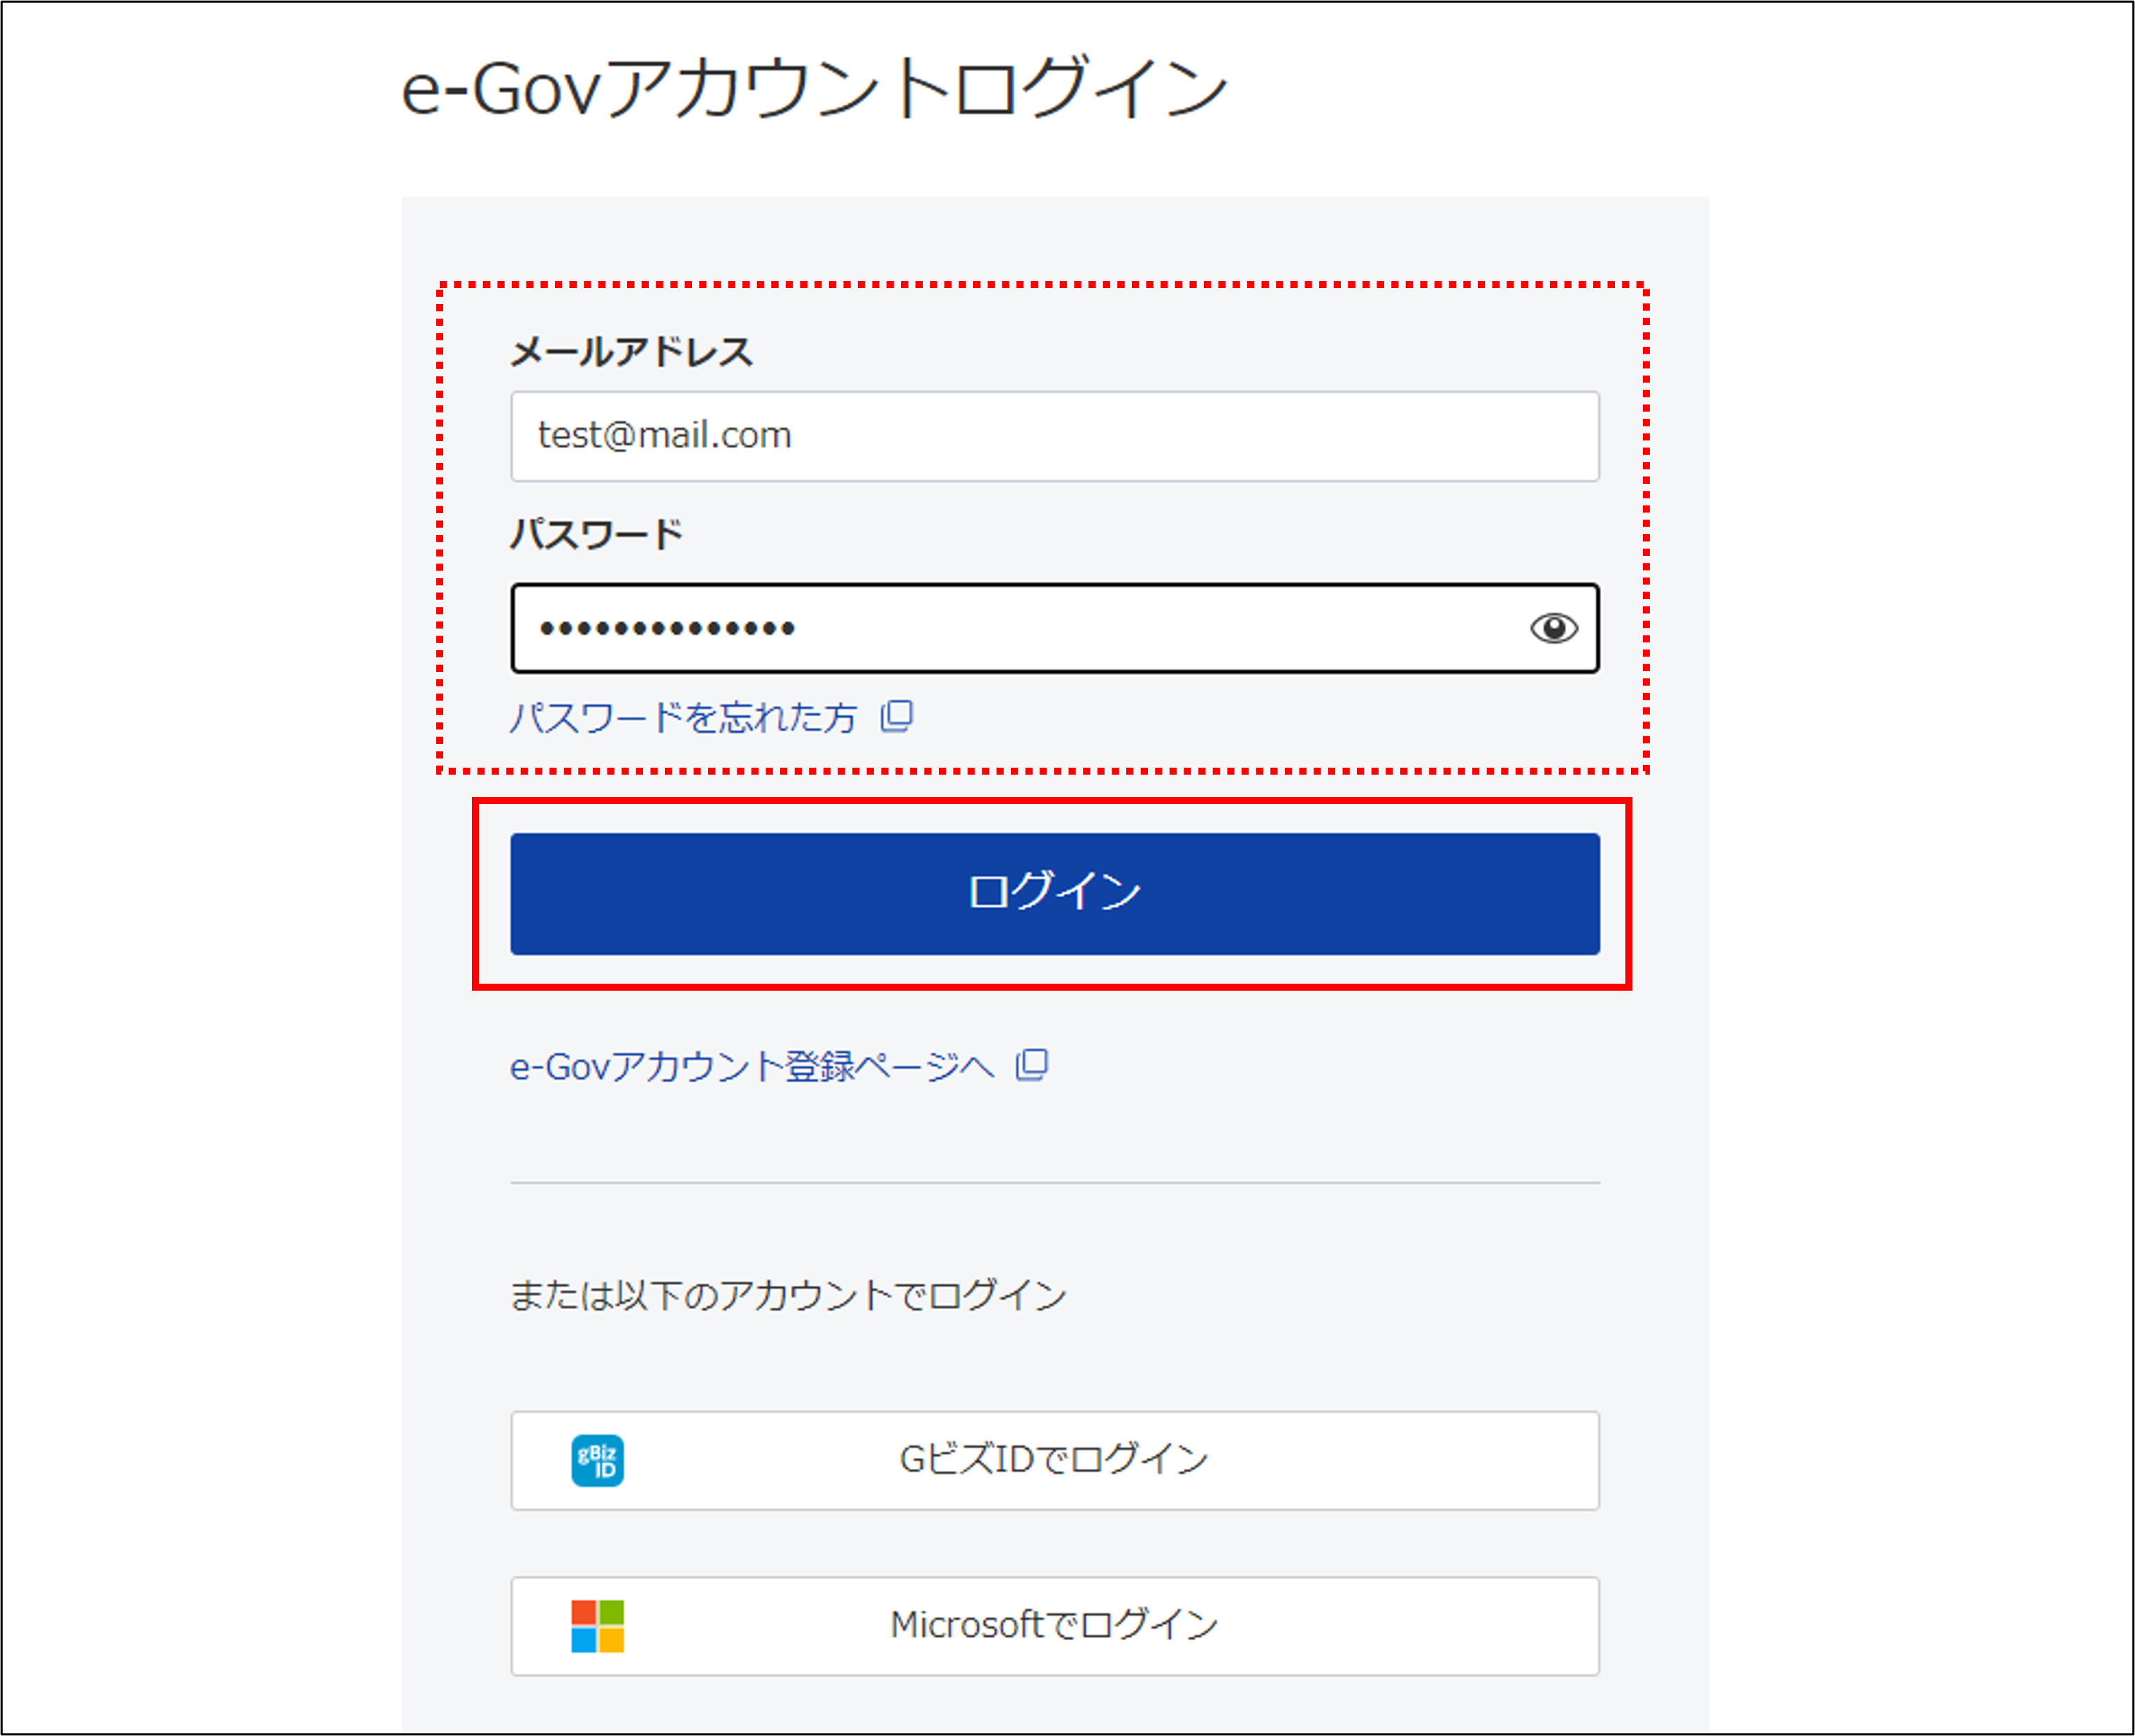Click the メールアドレス label

tap(631, 352)
